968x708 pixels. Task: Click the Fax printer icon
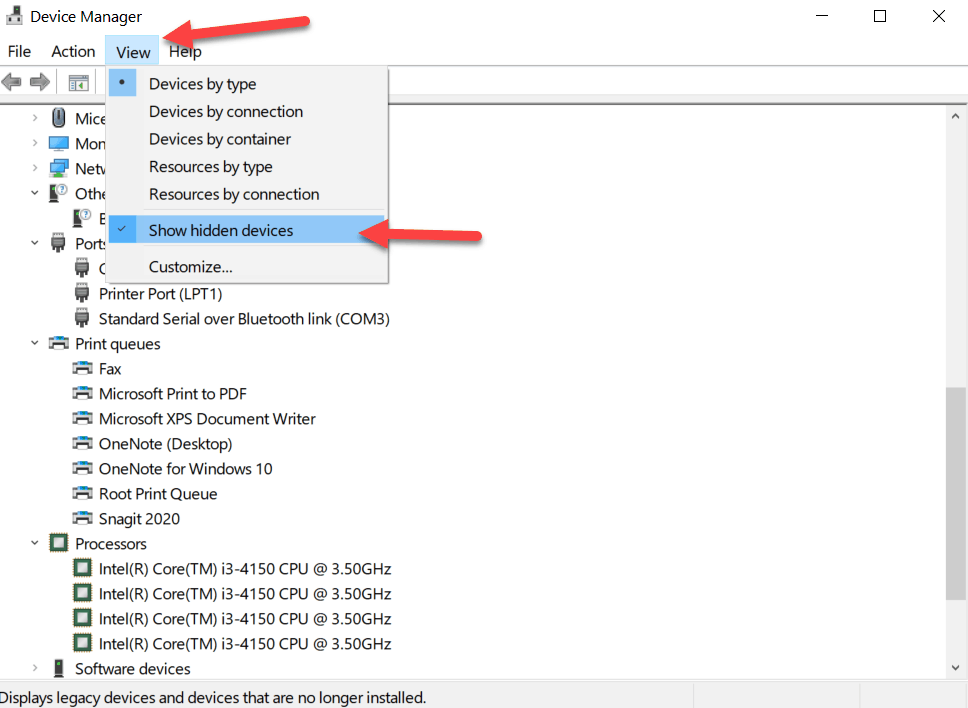[x=83, y=369]
